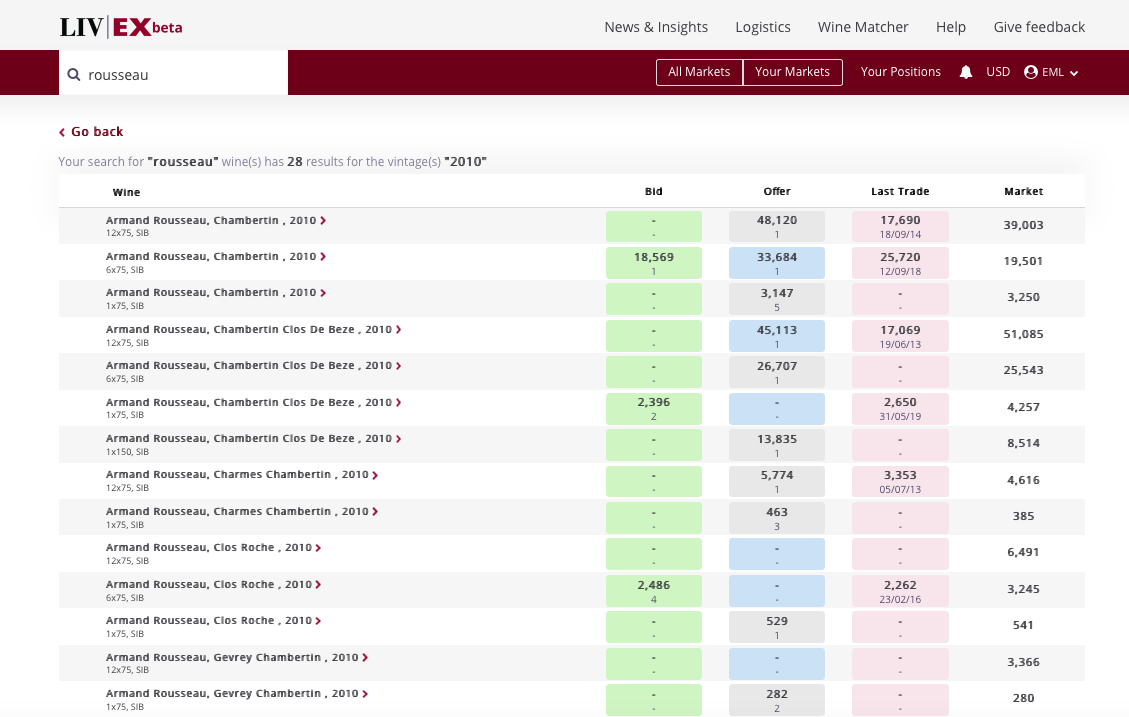Click red arrow on Charmes Chambertin 1x75 row

pyautogui.click(x=375, y=511)
